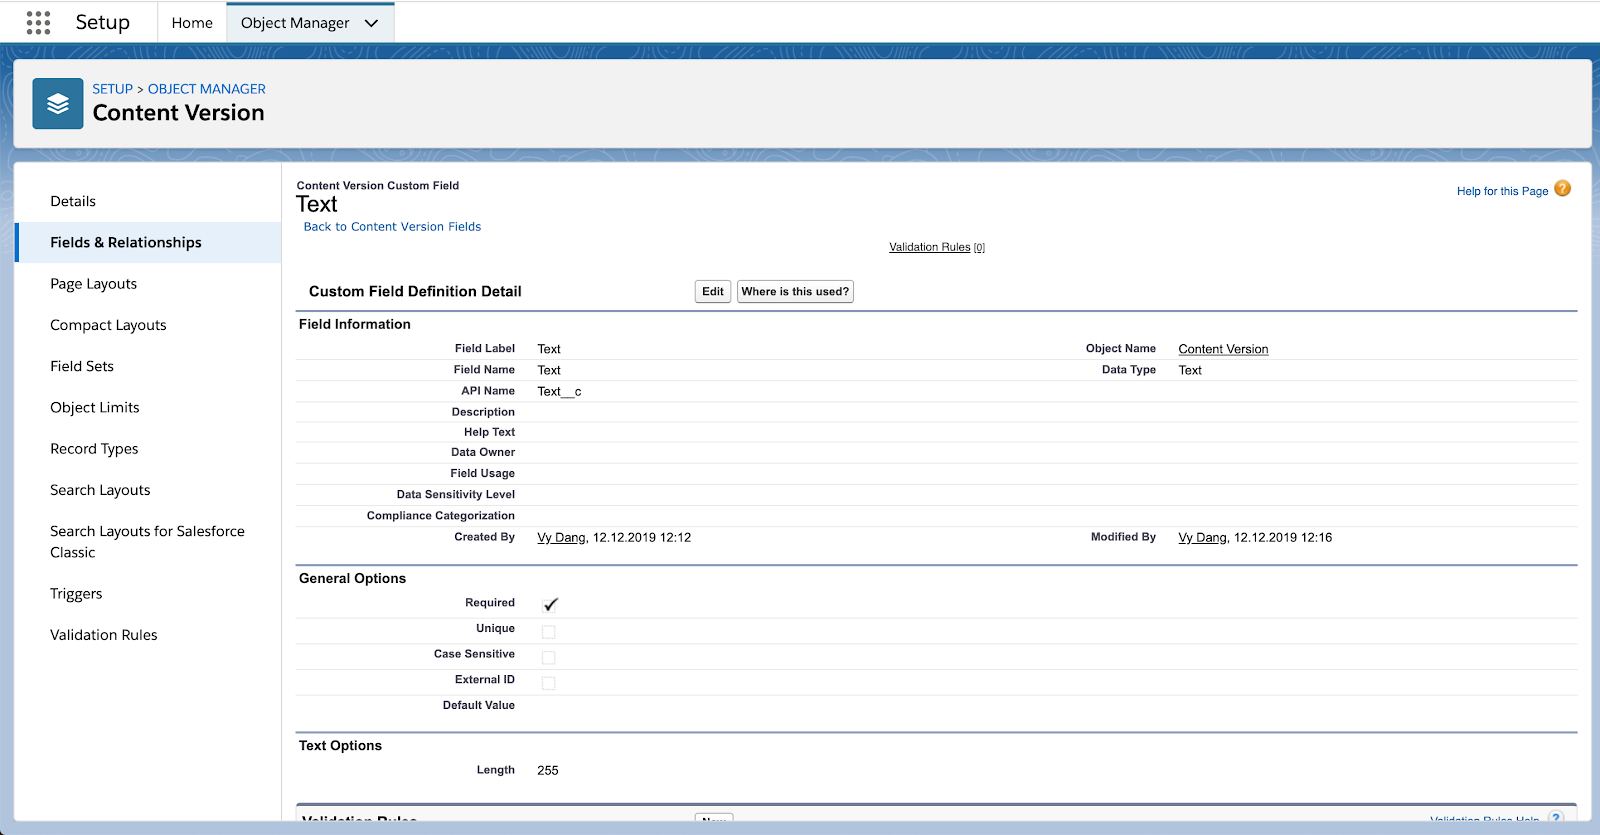Screen dimensions: 1600x835
Task: Follow Back to Content Version Fields link
Action: [x=392, y=227]
